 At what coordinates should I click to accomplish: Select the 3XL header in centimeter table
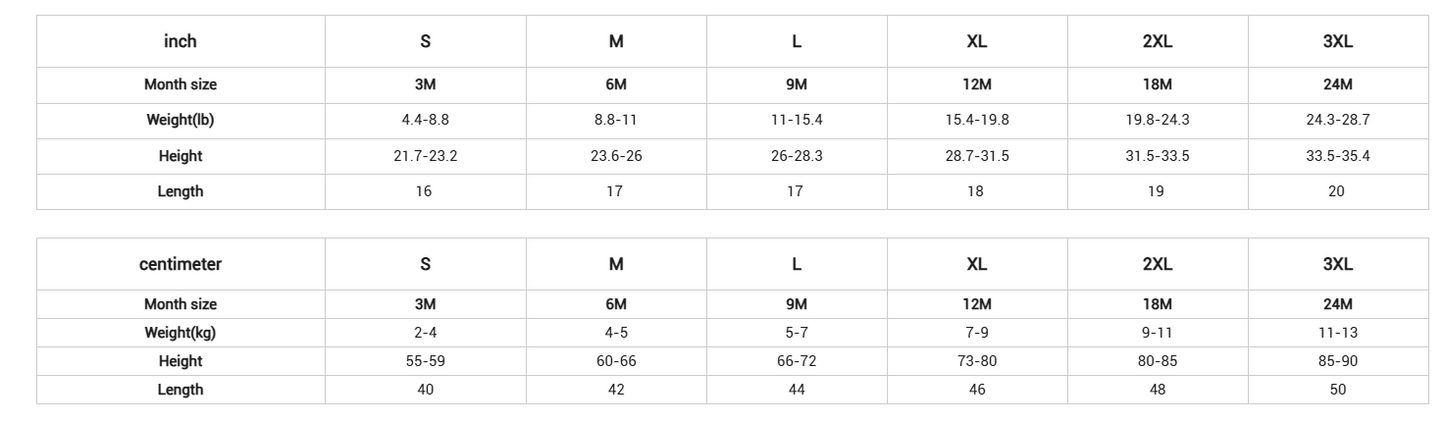1337,264
